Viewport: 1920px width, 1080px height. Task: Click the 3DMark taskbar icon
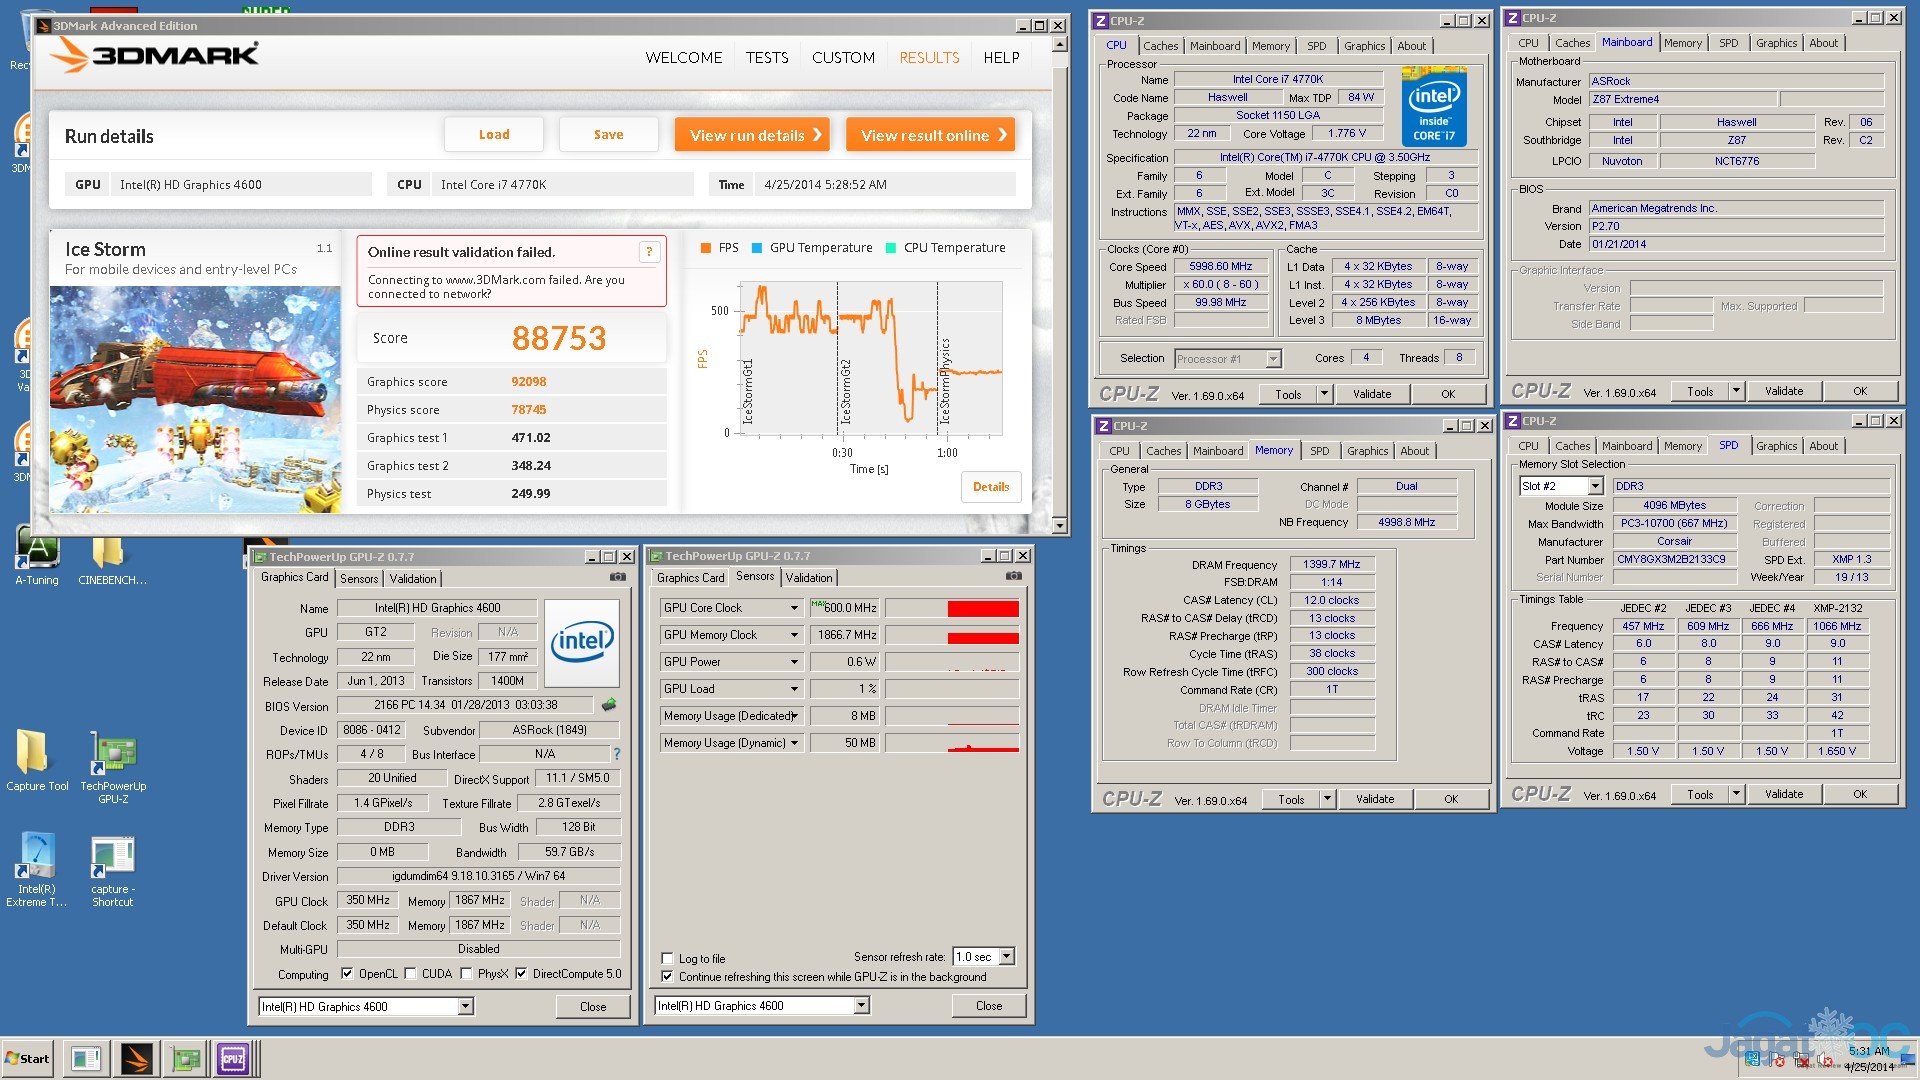click(136, 1058)
